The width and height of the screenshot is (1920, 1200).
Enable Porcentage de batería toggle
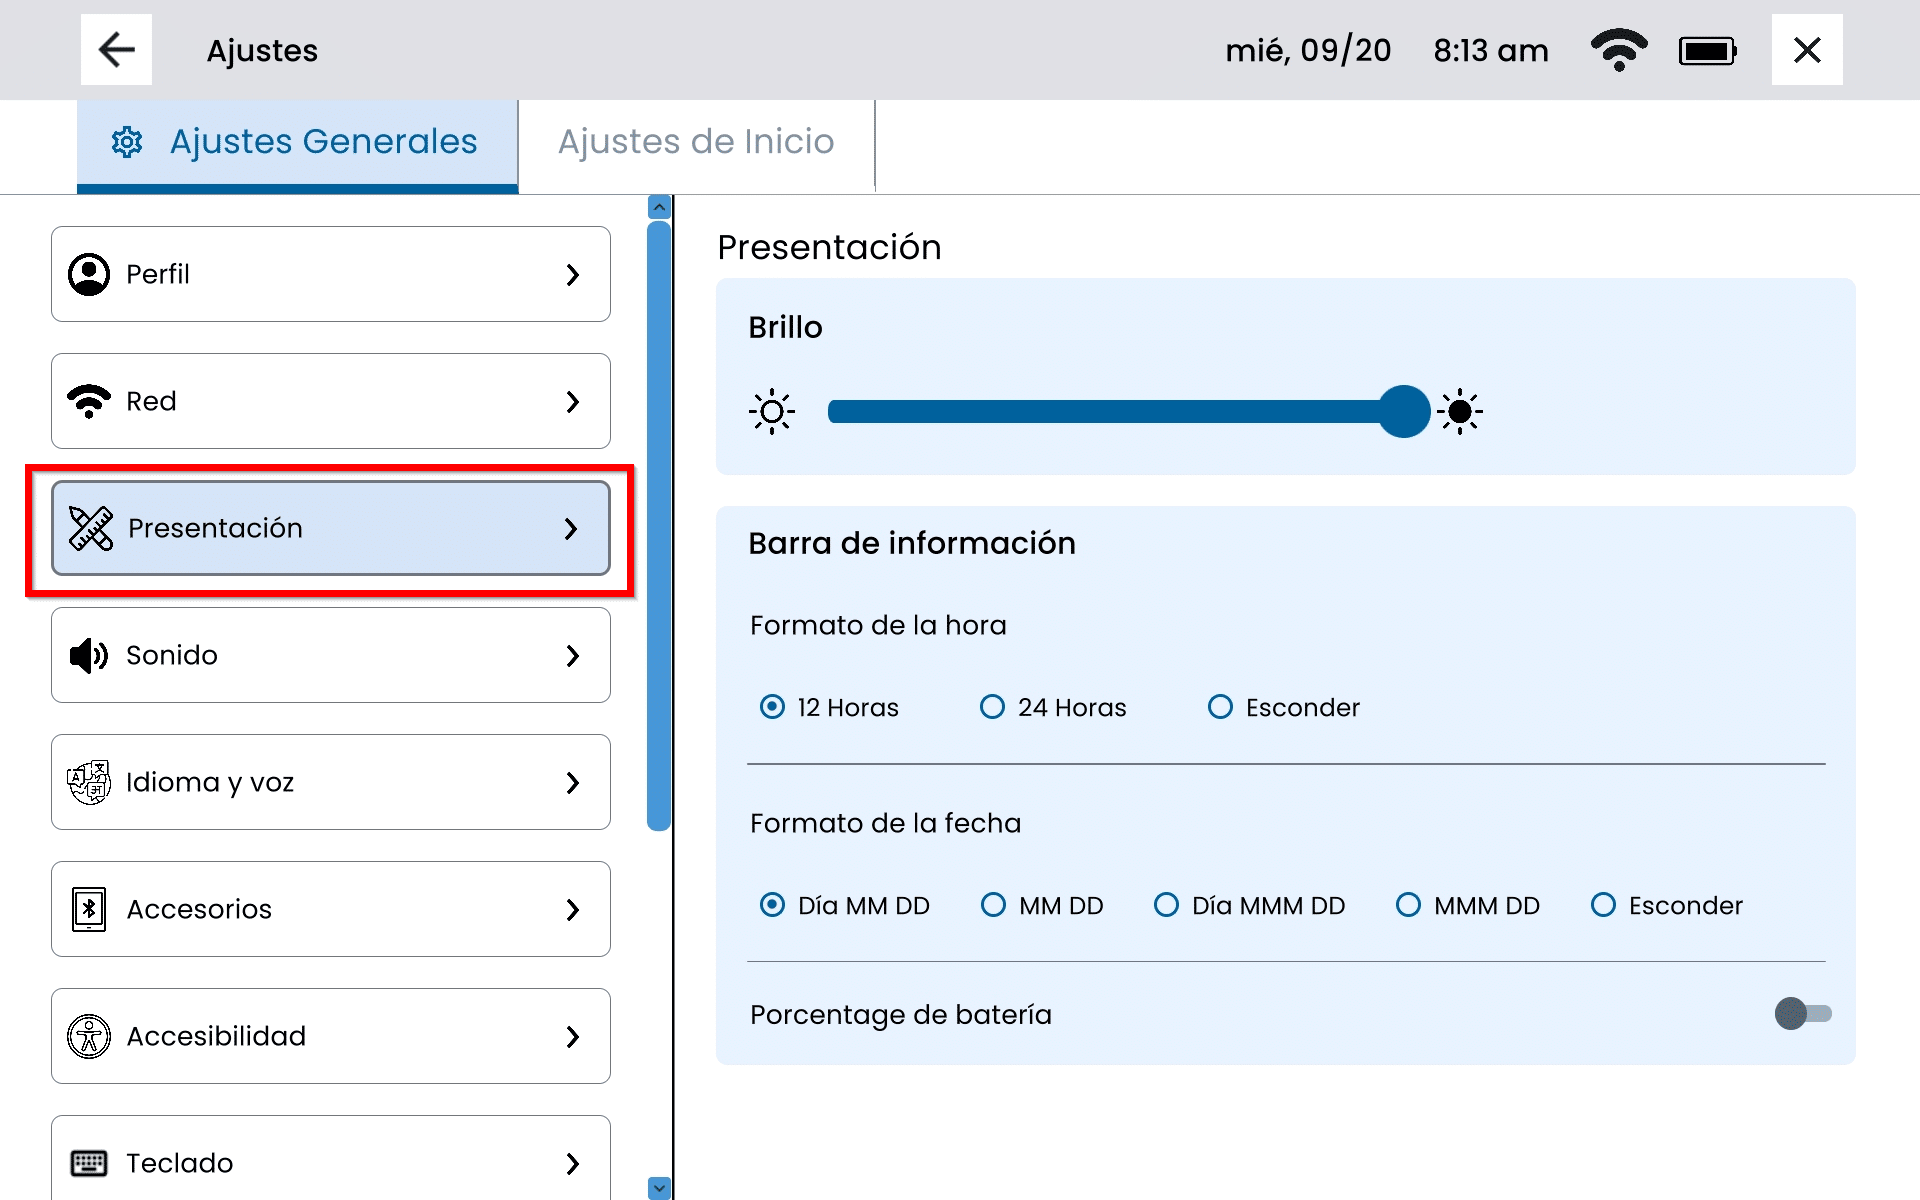1802,1014
